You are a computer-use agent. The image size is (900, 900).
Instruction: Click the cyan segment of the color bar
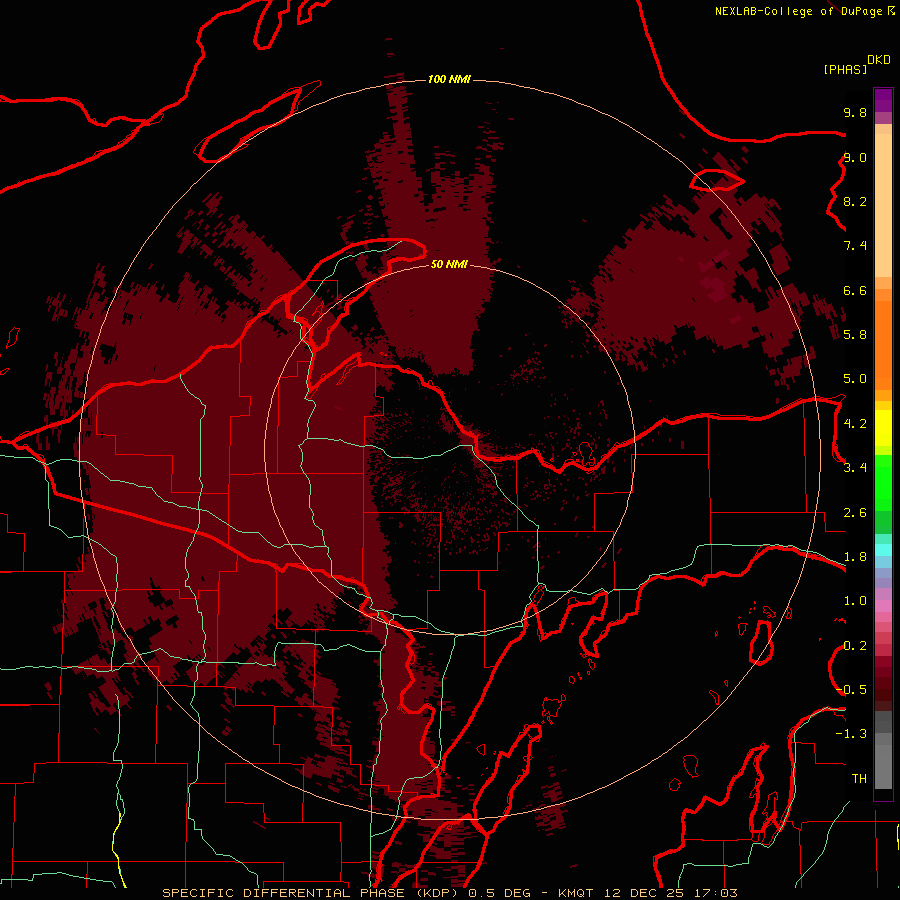coord(883,550)
